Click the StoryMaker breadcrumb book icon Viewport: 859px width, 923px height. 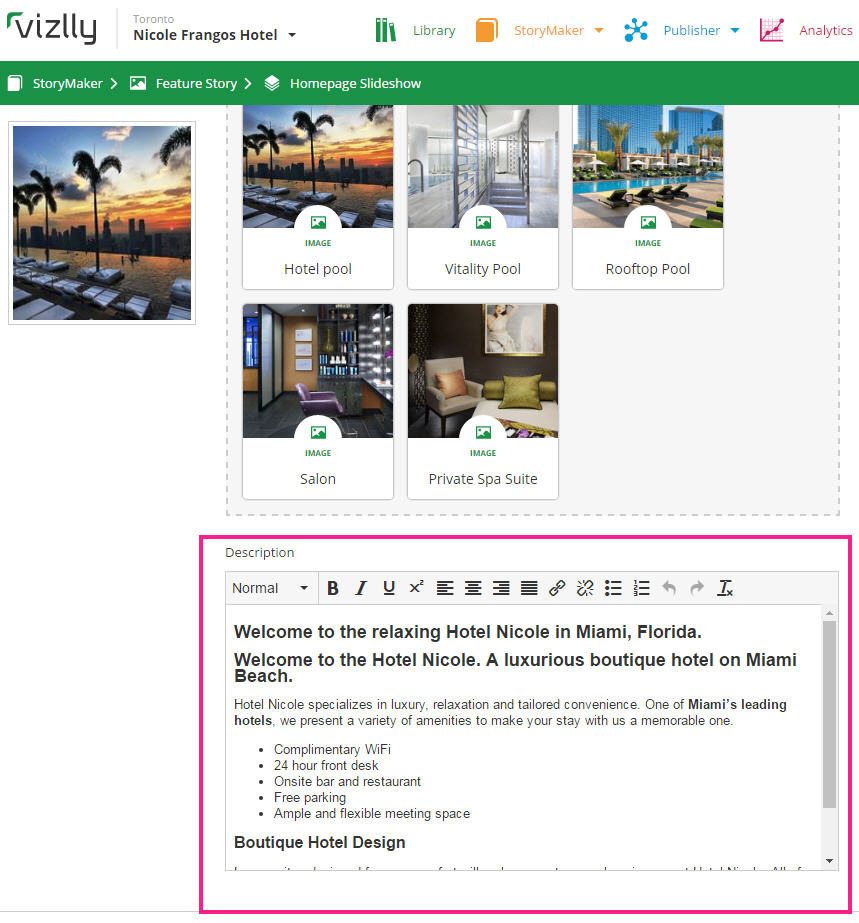point(15,83)
